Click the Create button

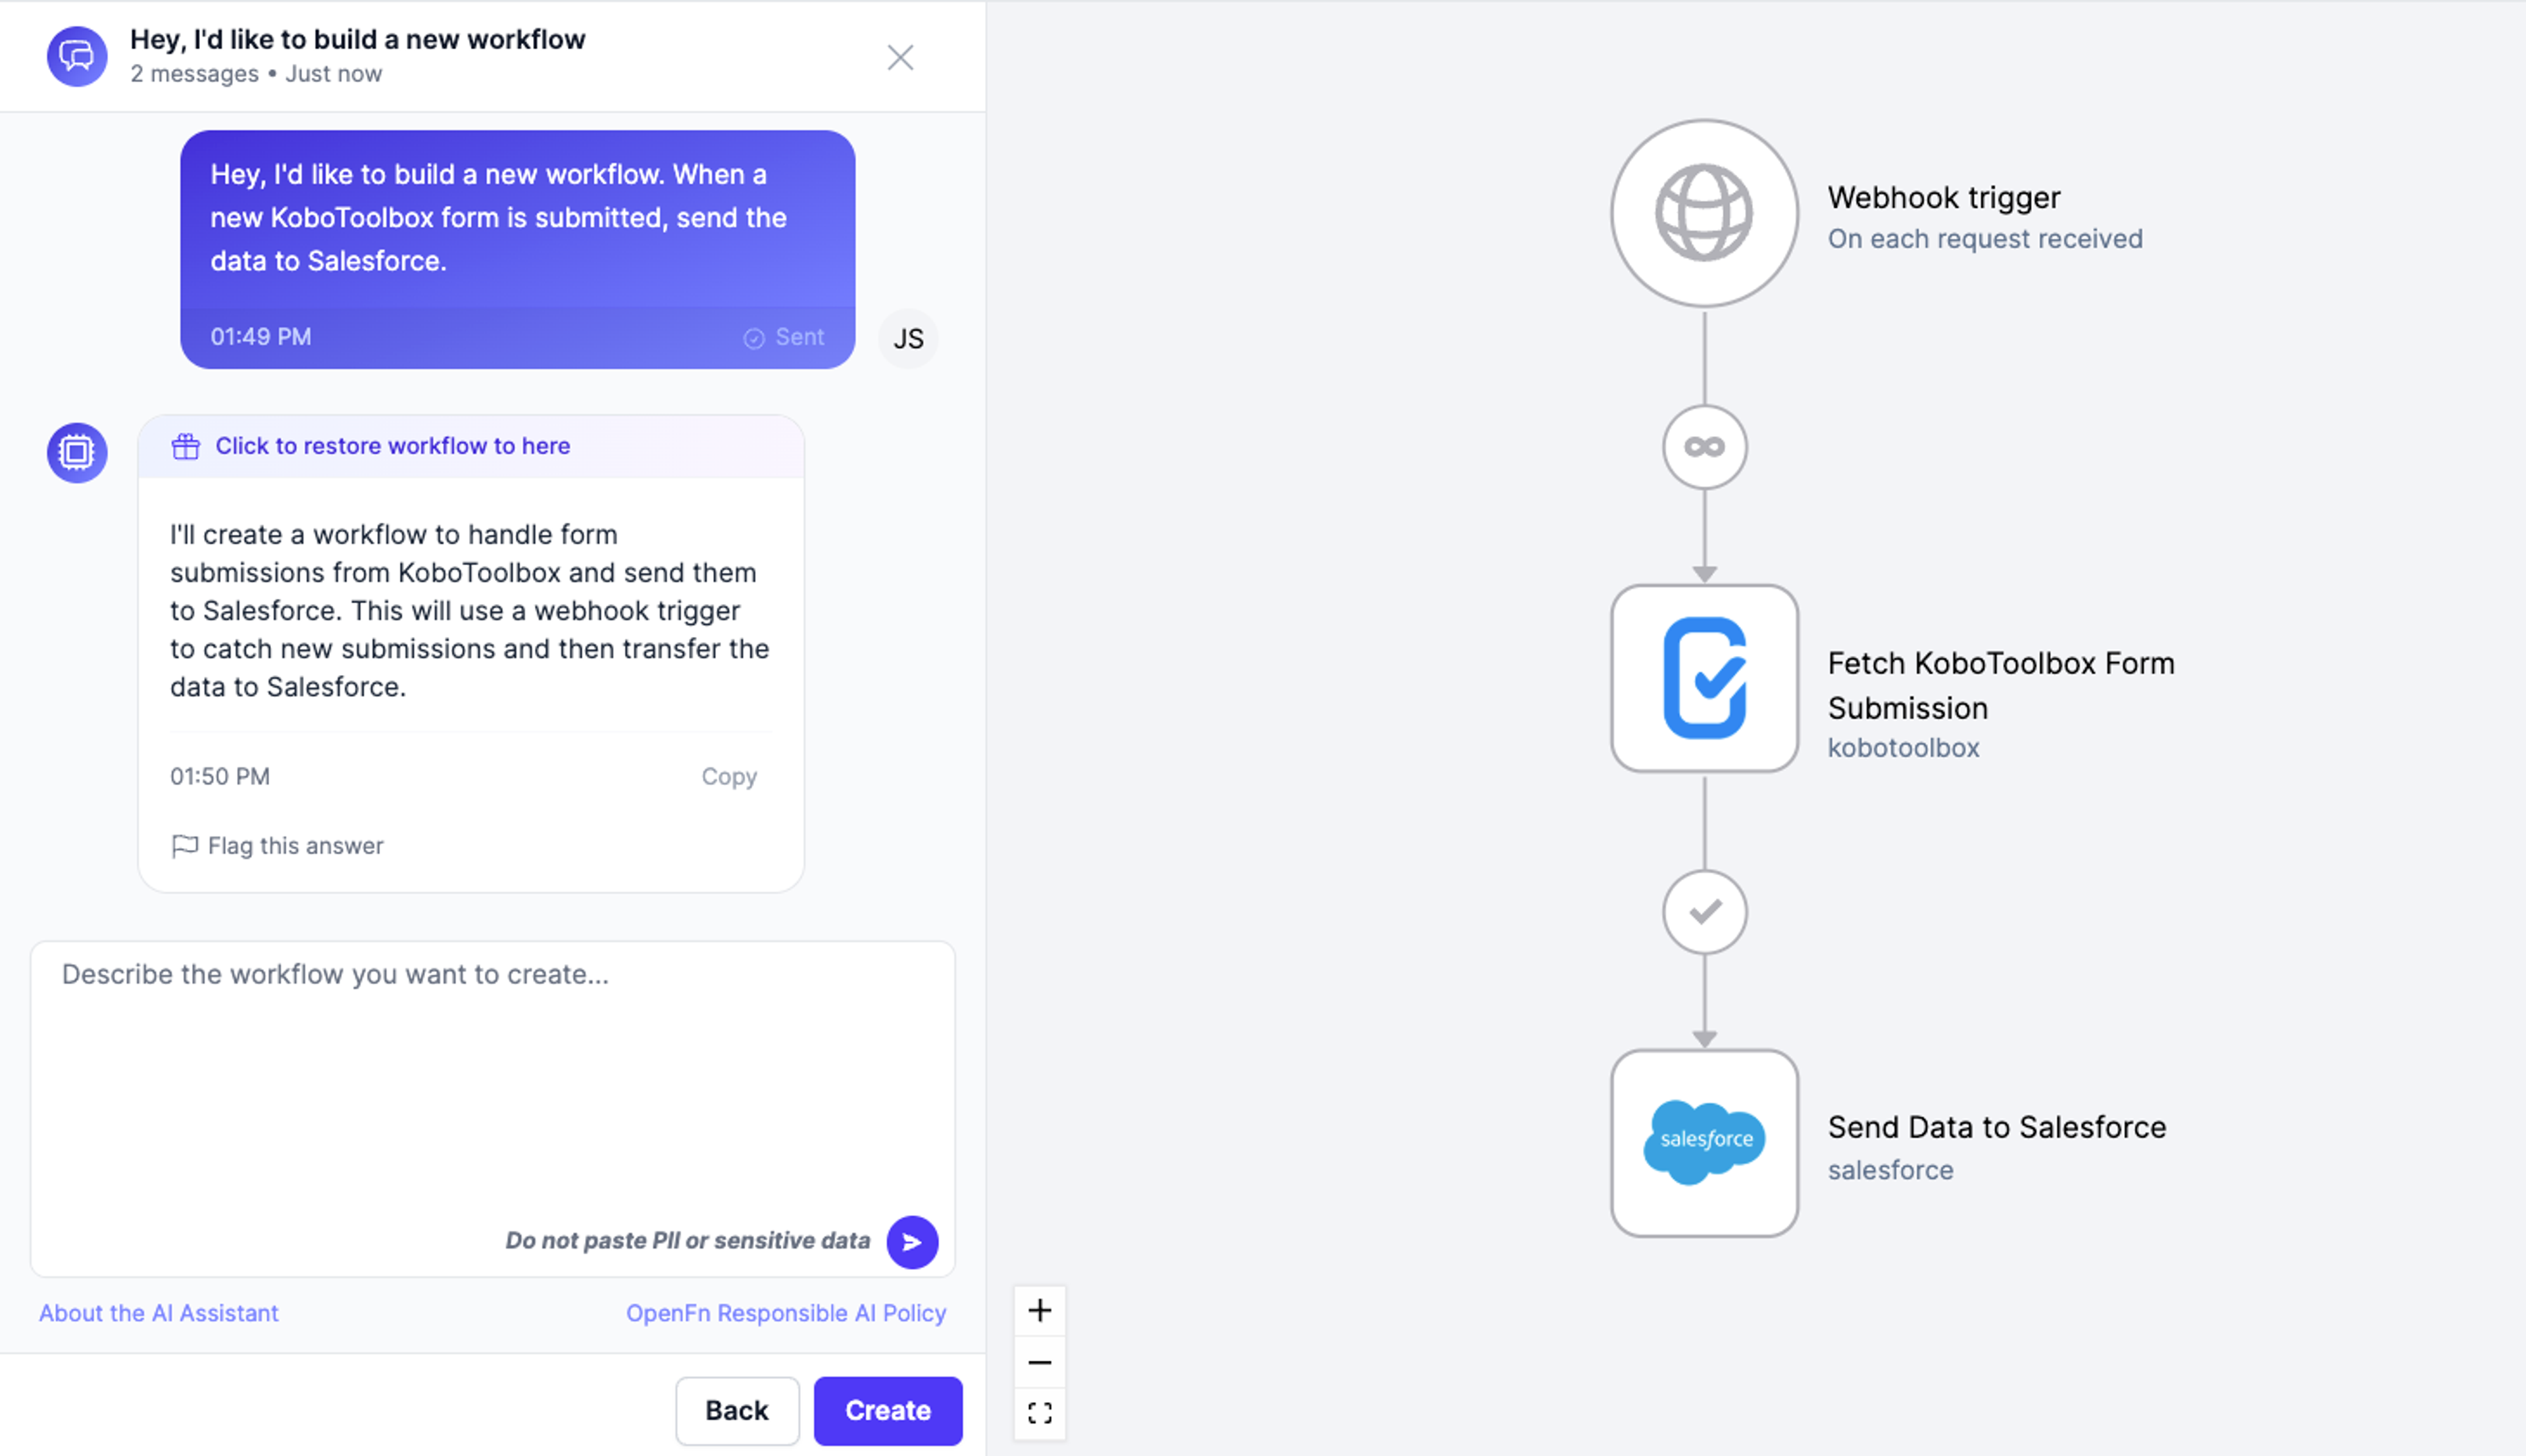pos(888,1410)
